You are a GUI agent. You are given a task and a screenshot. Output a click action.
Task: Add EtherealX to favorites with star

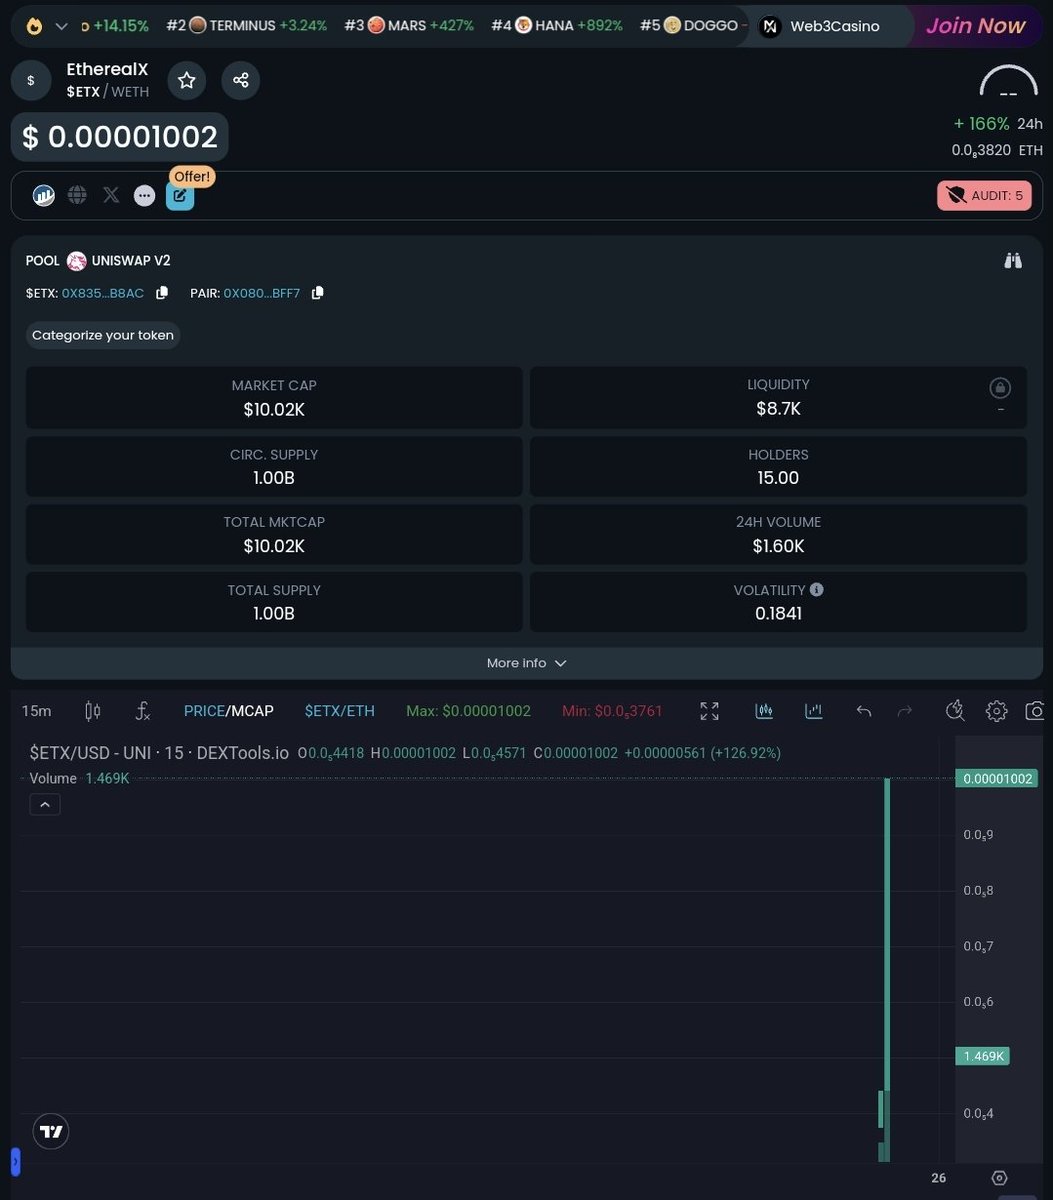(187, 81)
